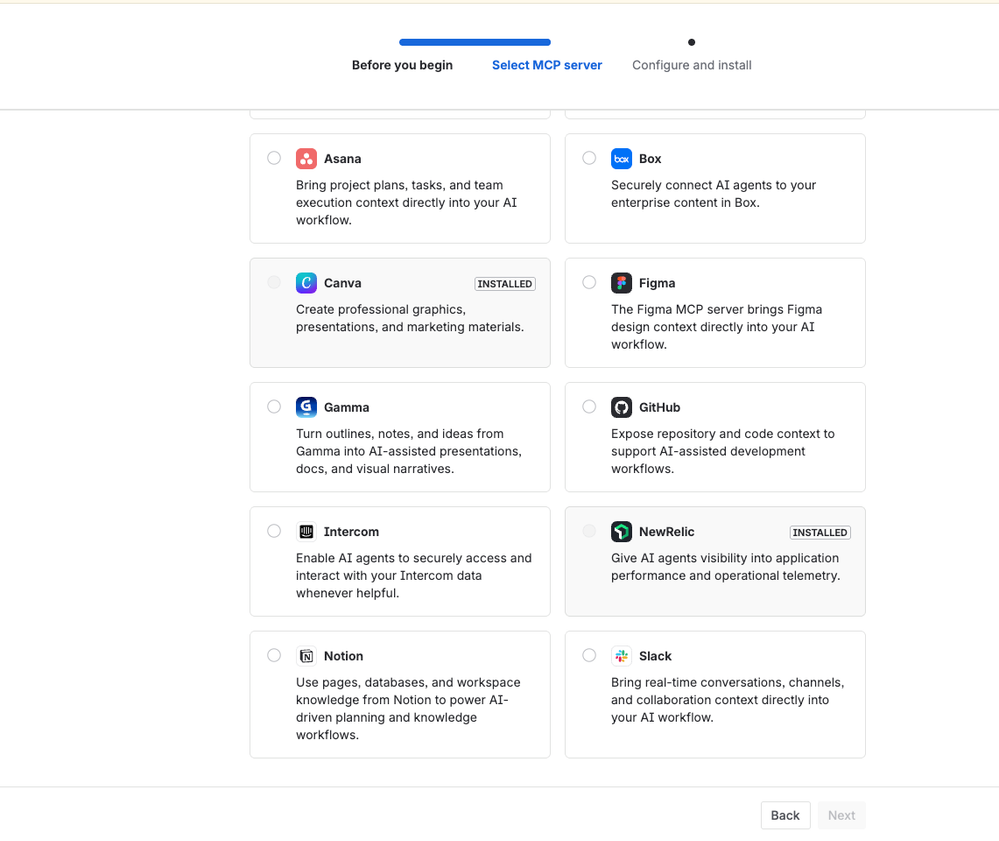999x841 pixels.
Task: Jump to Configure and install step
Action: (692, 65)
